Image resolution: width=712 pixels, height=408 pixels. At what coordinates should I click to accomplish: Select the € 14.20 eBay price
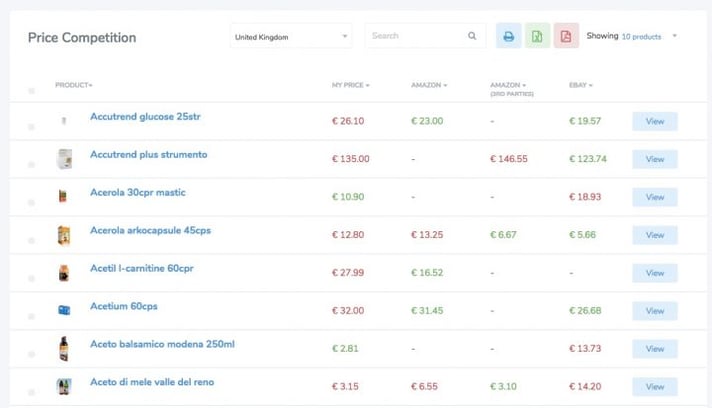[x=585, y=386]
